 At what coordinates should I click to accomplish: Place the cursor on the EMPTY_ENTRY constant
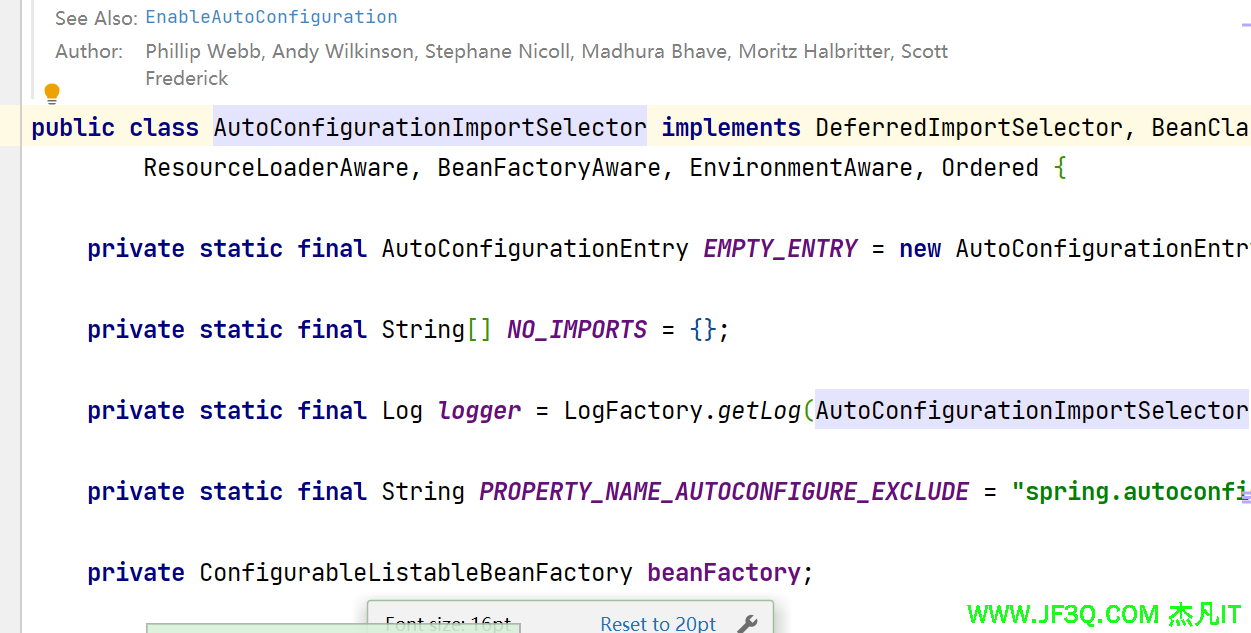[780, 249]
